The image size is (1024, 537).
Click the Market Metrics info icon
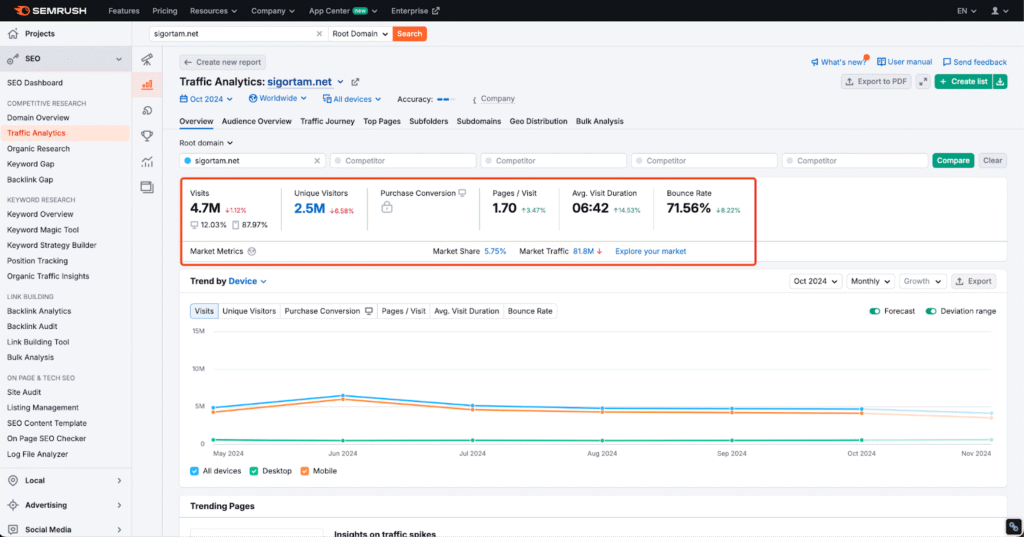252,251
